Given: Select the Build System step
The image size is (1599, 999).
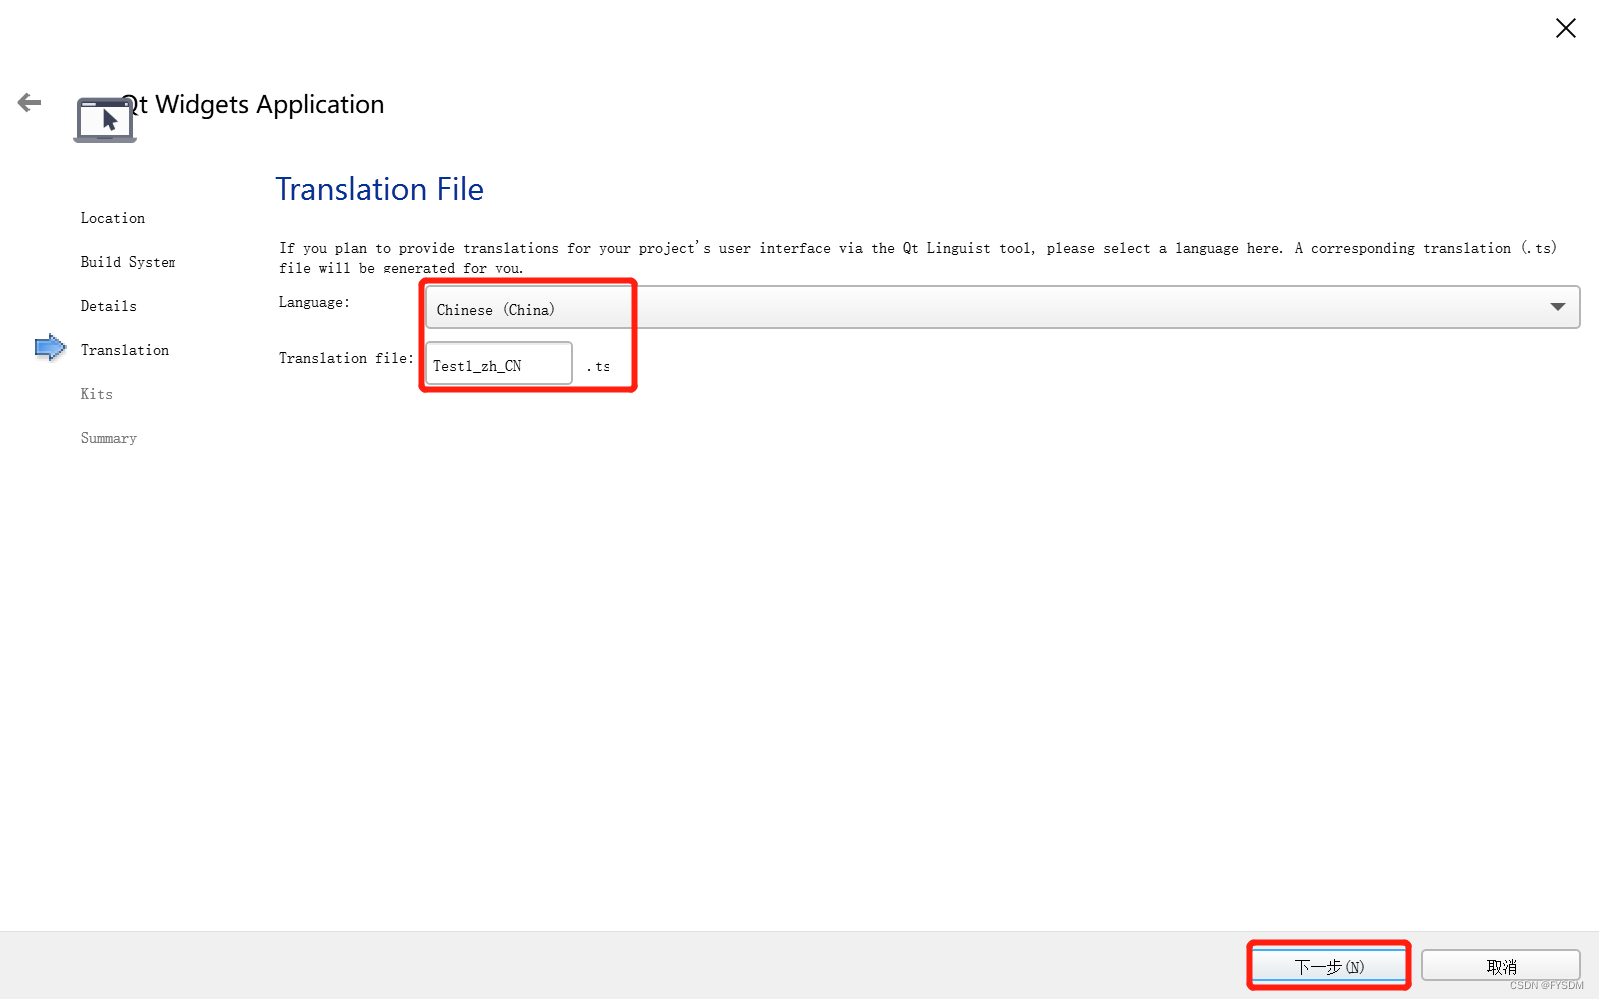Looking at the screenshot, I should (128, 262).
